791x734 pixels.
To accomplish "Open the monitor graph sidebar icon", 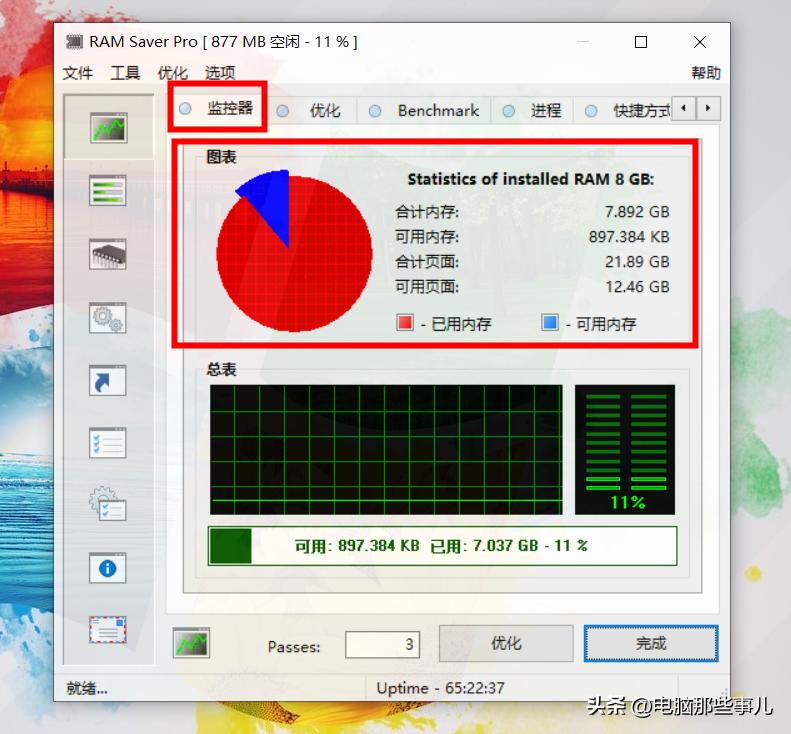I will click(108, 128).
